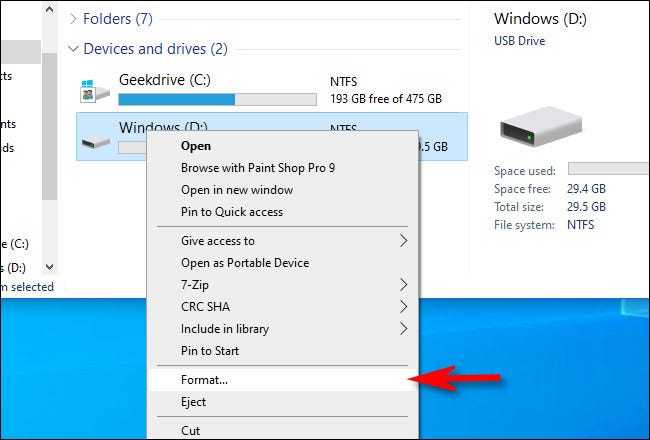This screenshot has width=650, height=440.
Task: Select Open as Portable Device
Action: [245, 263]
